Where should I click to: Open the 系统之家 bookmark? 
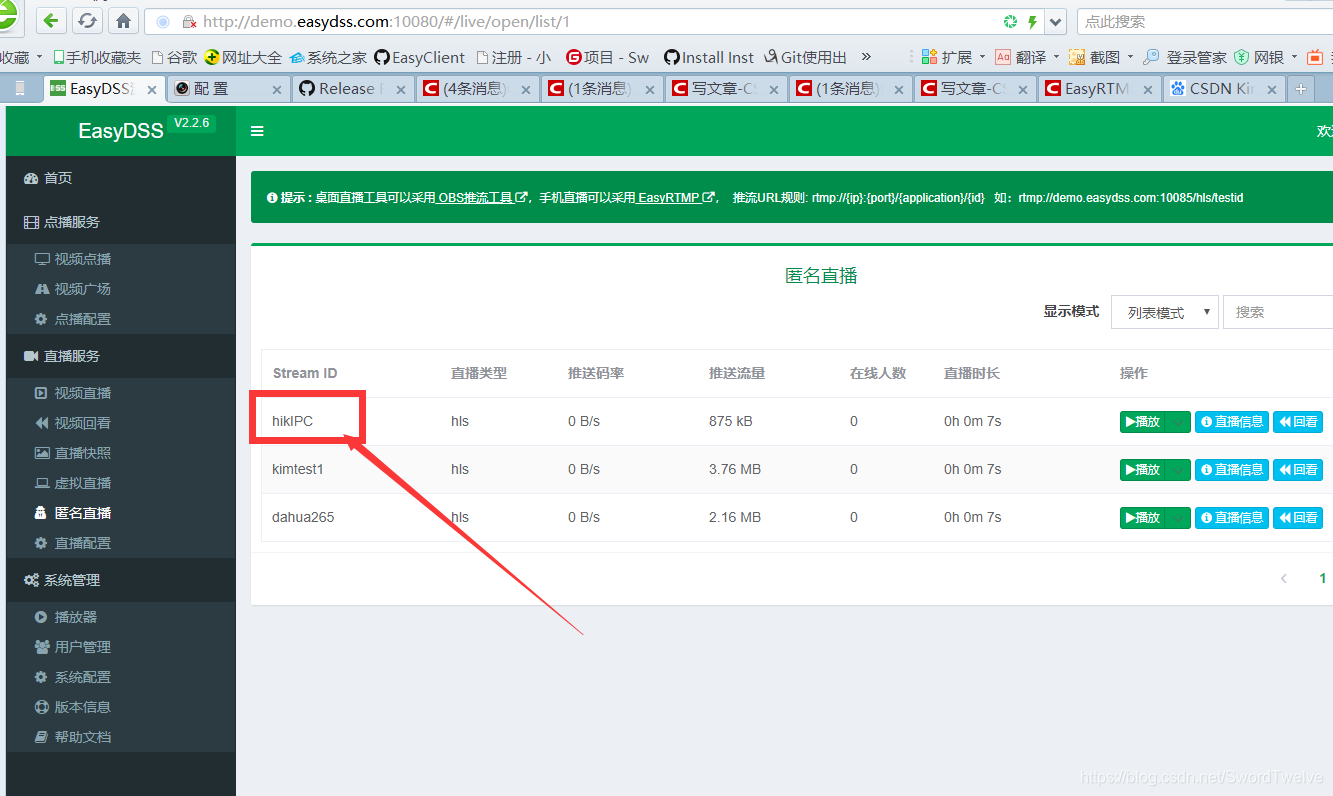click(x=329, y=58)
